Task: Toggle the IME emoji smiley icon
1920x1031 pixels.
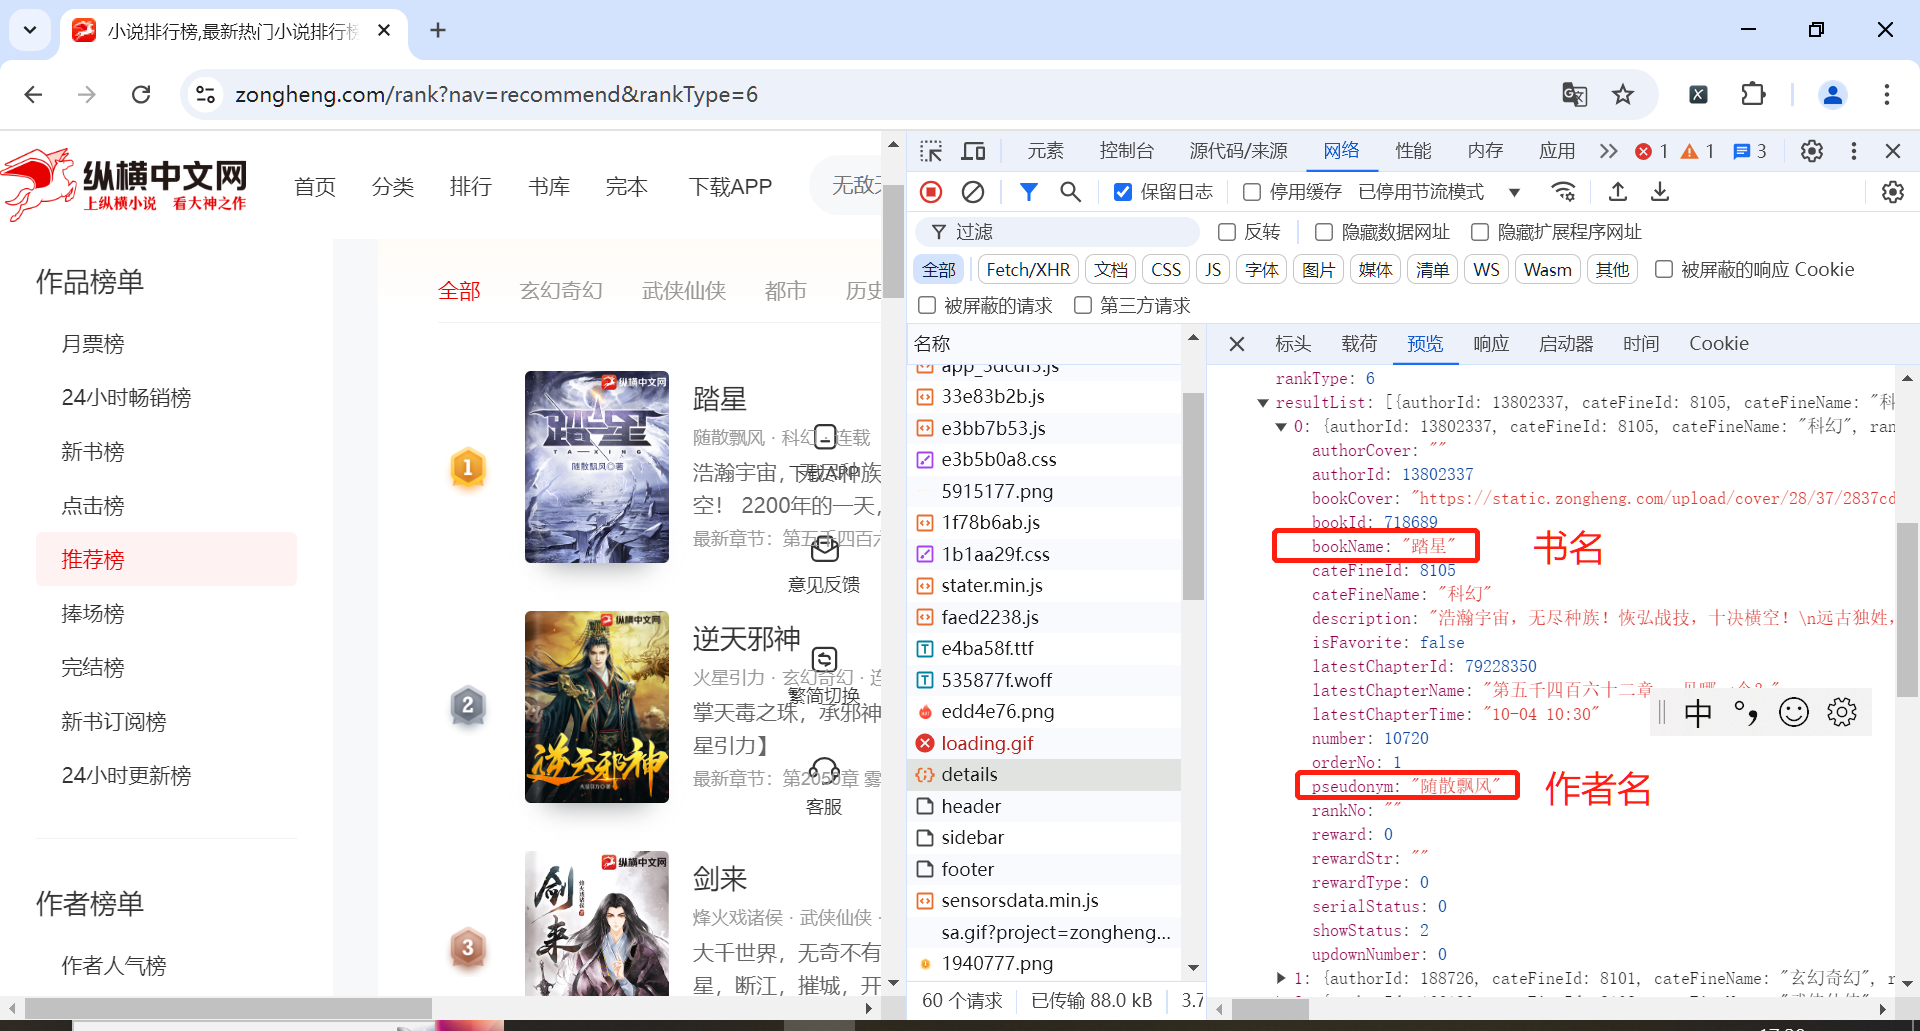Action: point(1794,712)
